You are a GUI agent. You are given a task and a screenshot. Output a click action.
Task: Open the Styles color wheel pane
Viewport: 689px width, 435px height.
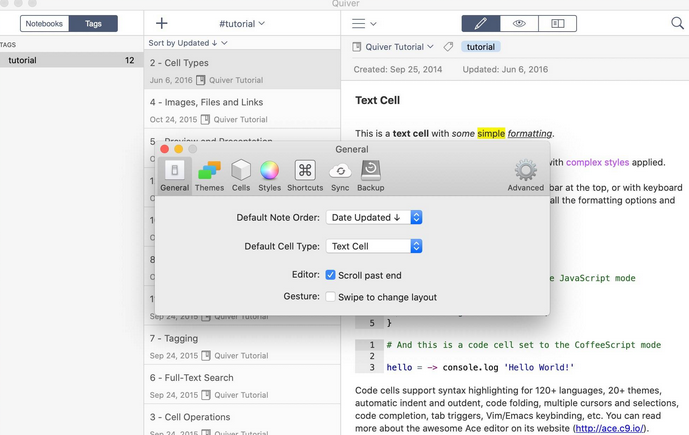pos(269,176)
